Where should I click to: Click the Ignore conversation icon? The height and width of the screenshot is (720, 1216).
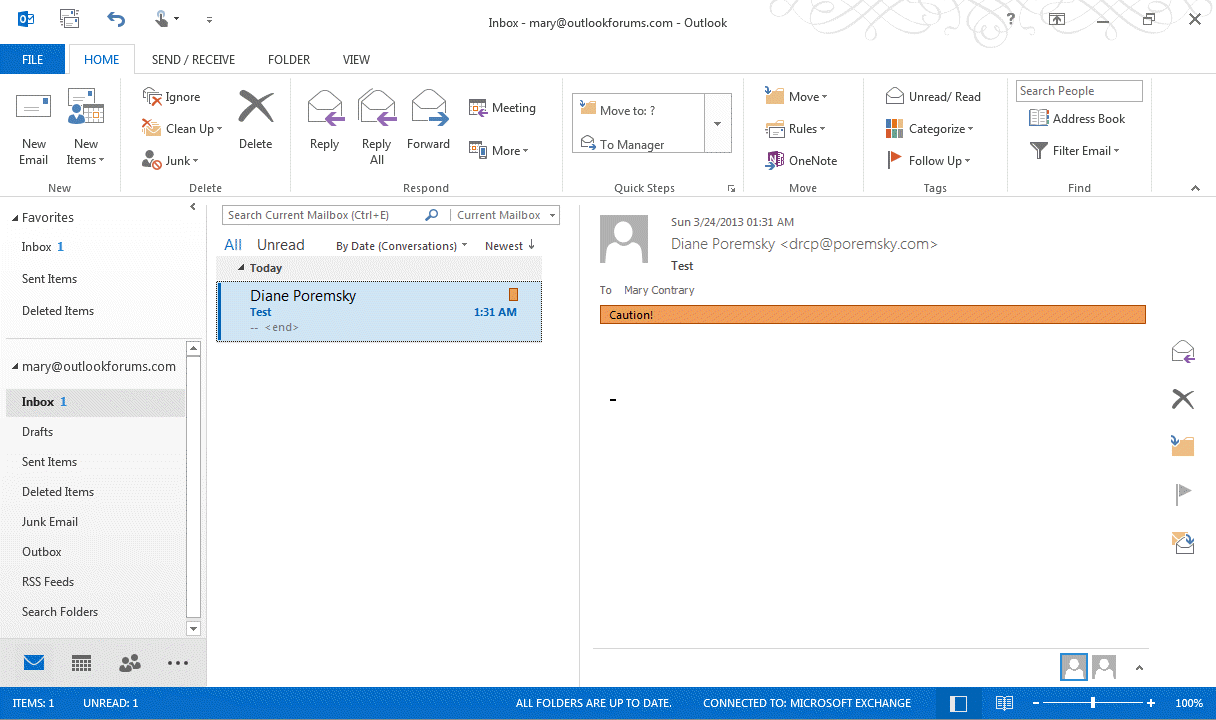pos(152,97)
